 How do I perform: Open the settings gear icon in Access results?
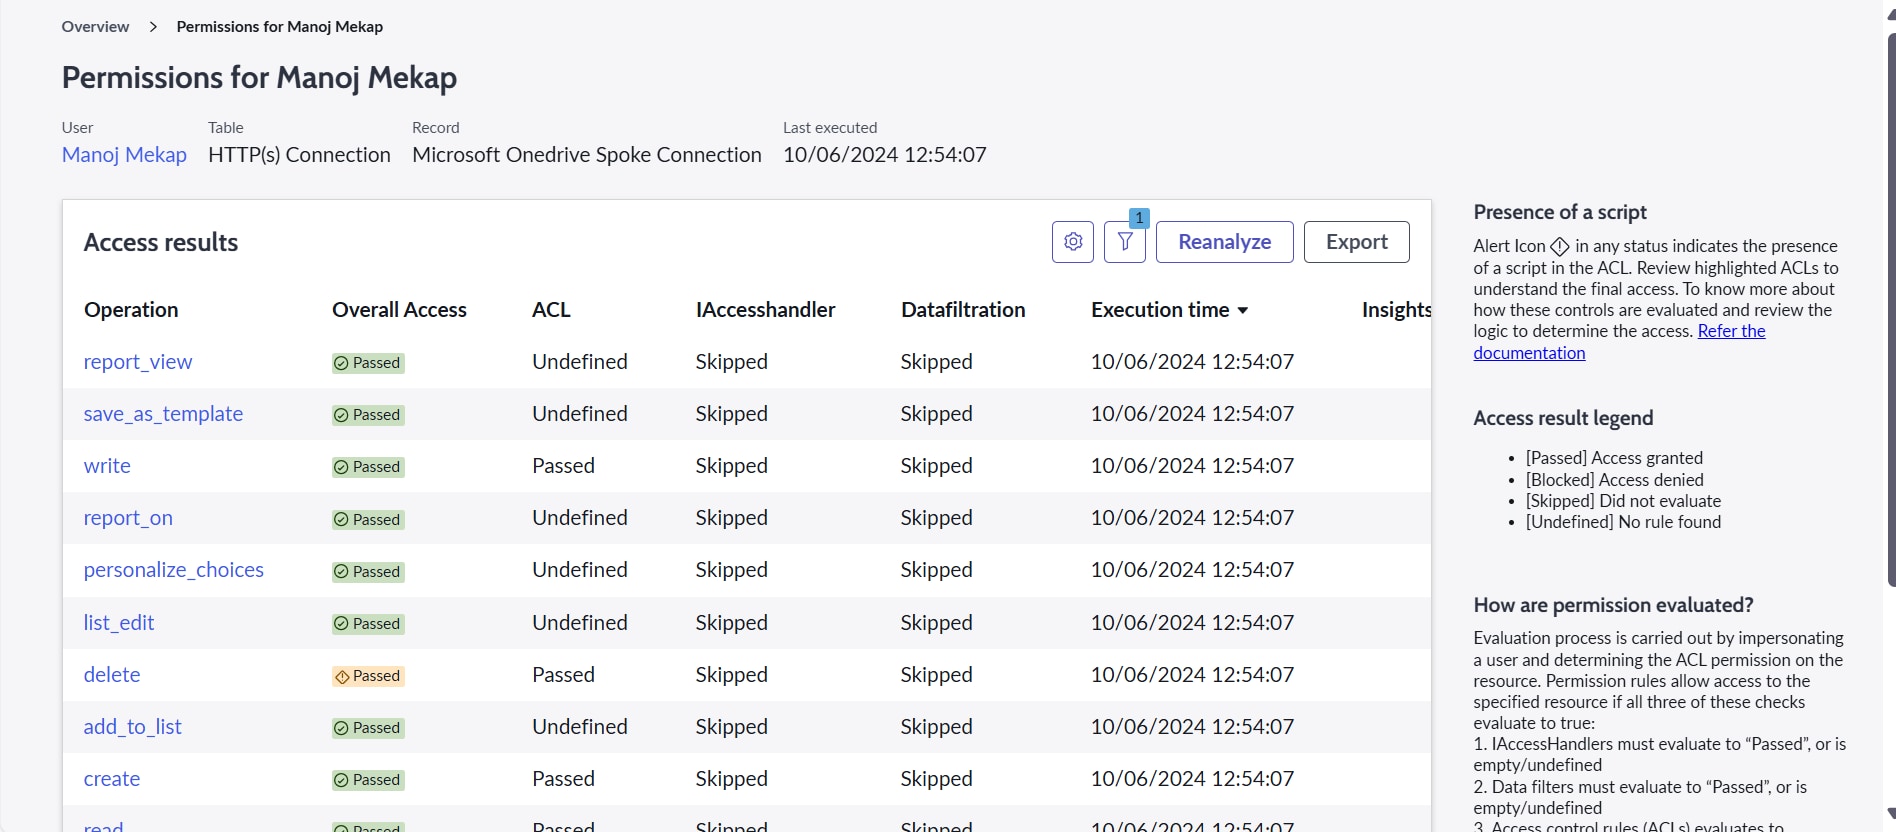pyautogui.click(x=1073, y=242)
